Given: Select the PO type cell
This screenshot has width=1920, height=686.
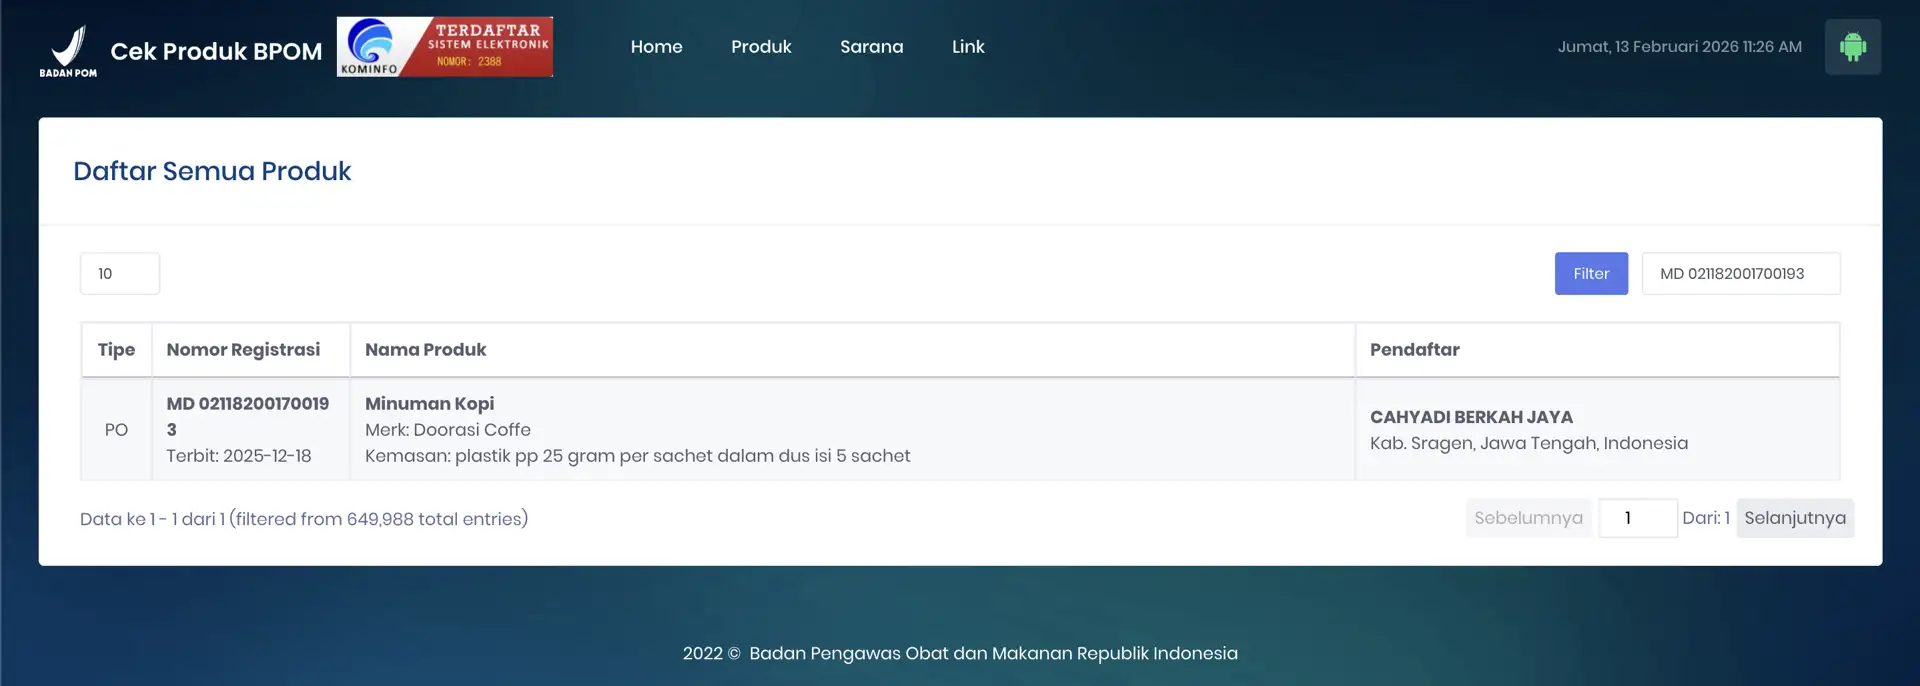Looking at the screenshot, I should point(116,430).
